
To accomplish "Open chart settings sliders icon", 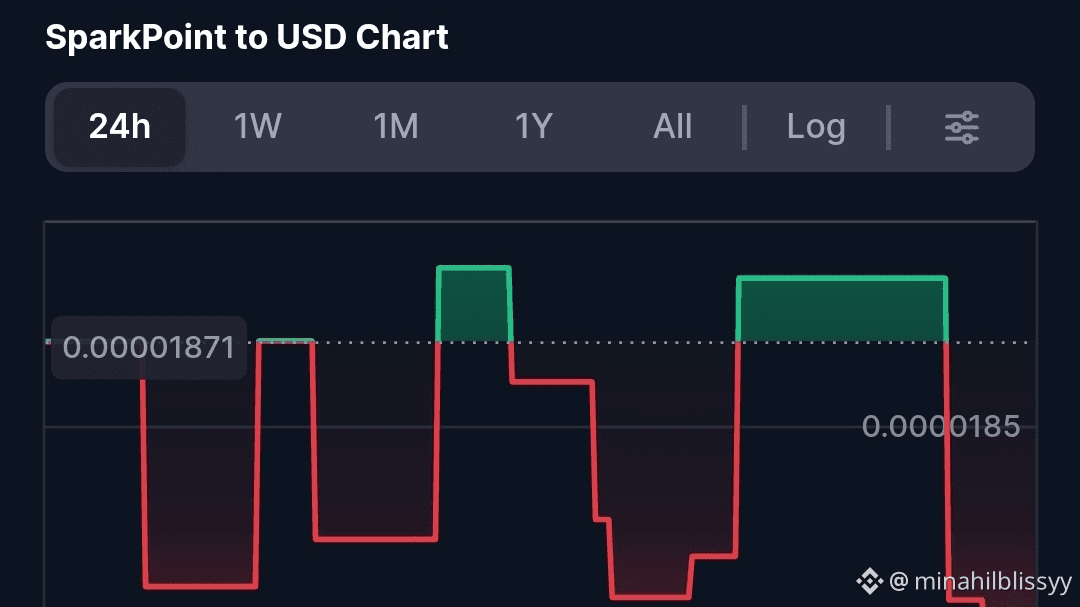I will (x=961, y=127).
